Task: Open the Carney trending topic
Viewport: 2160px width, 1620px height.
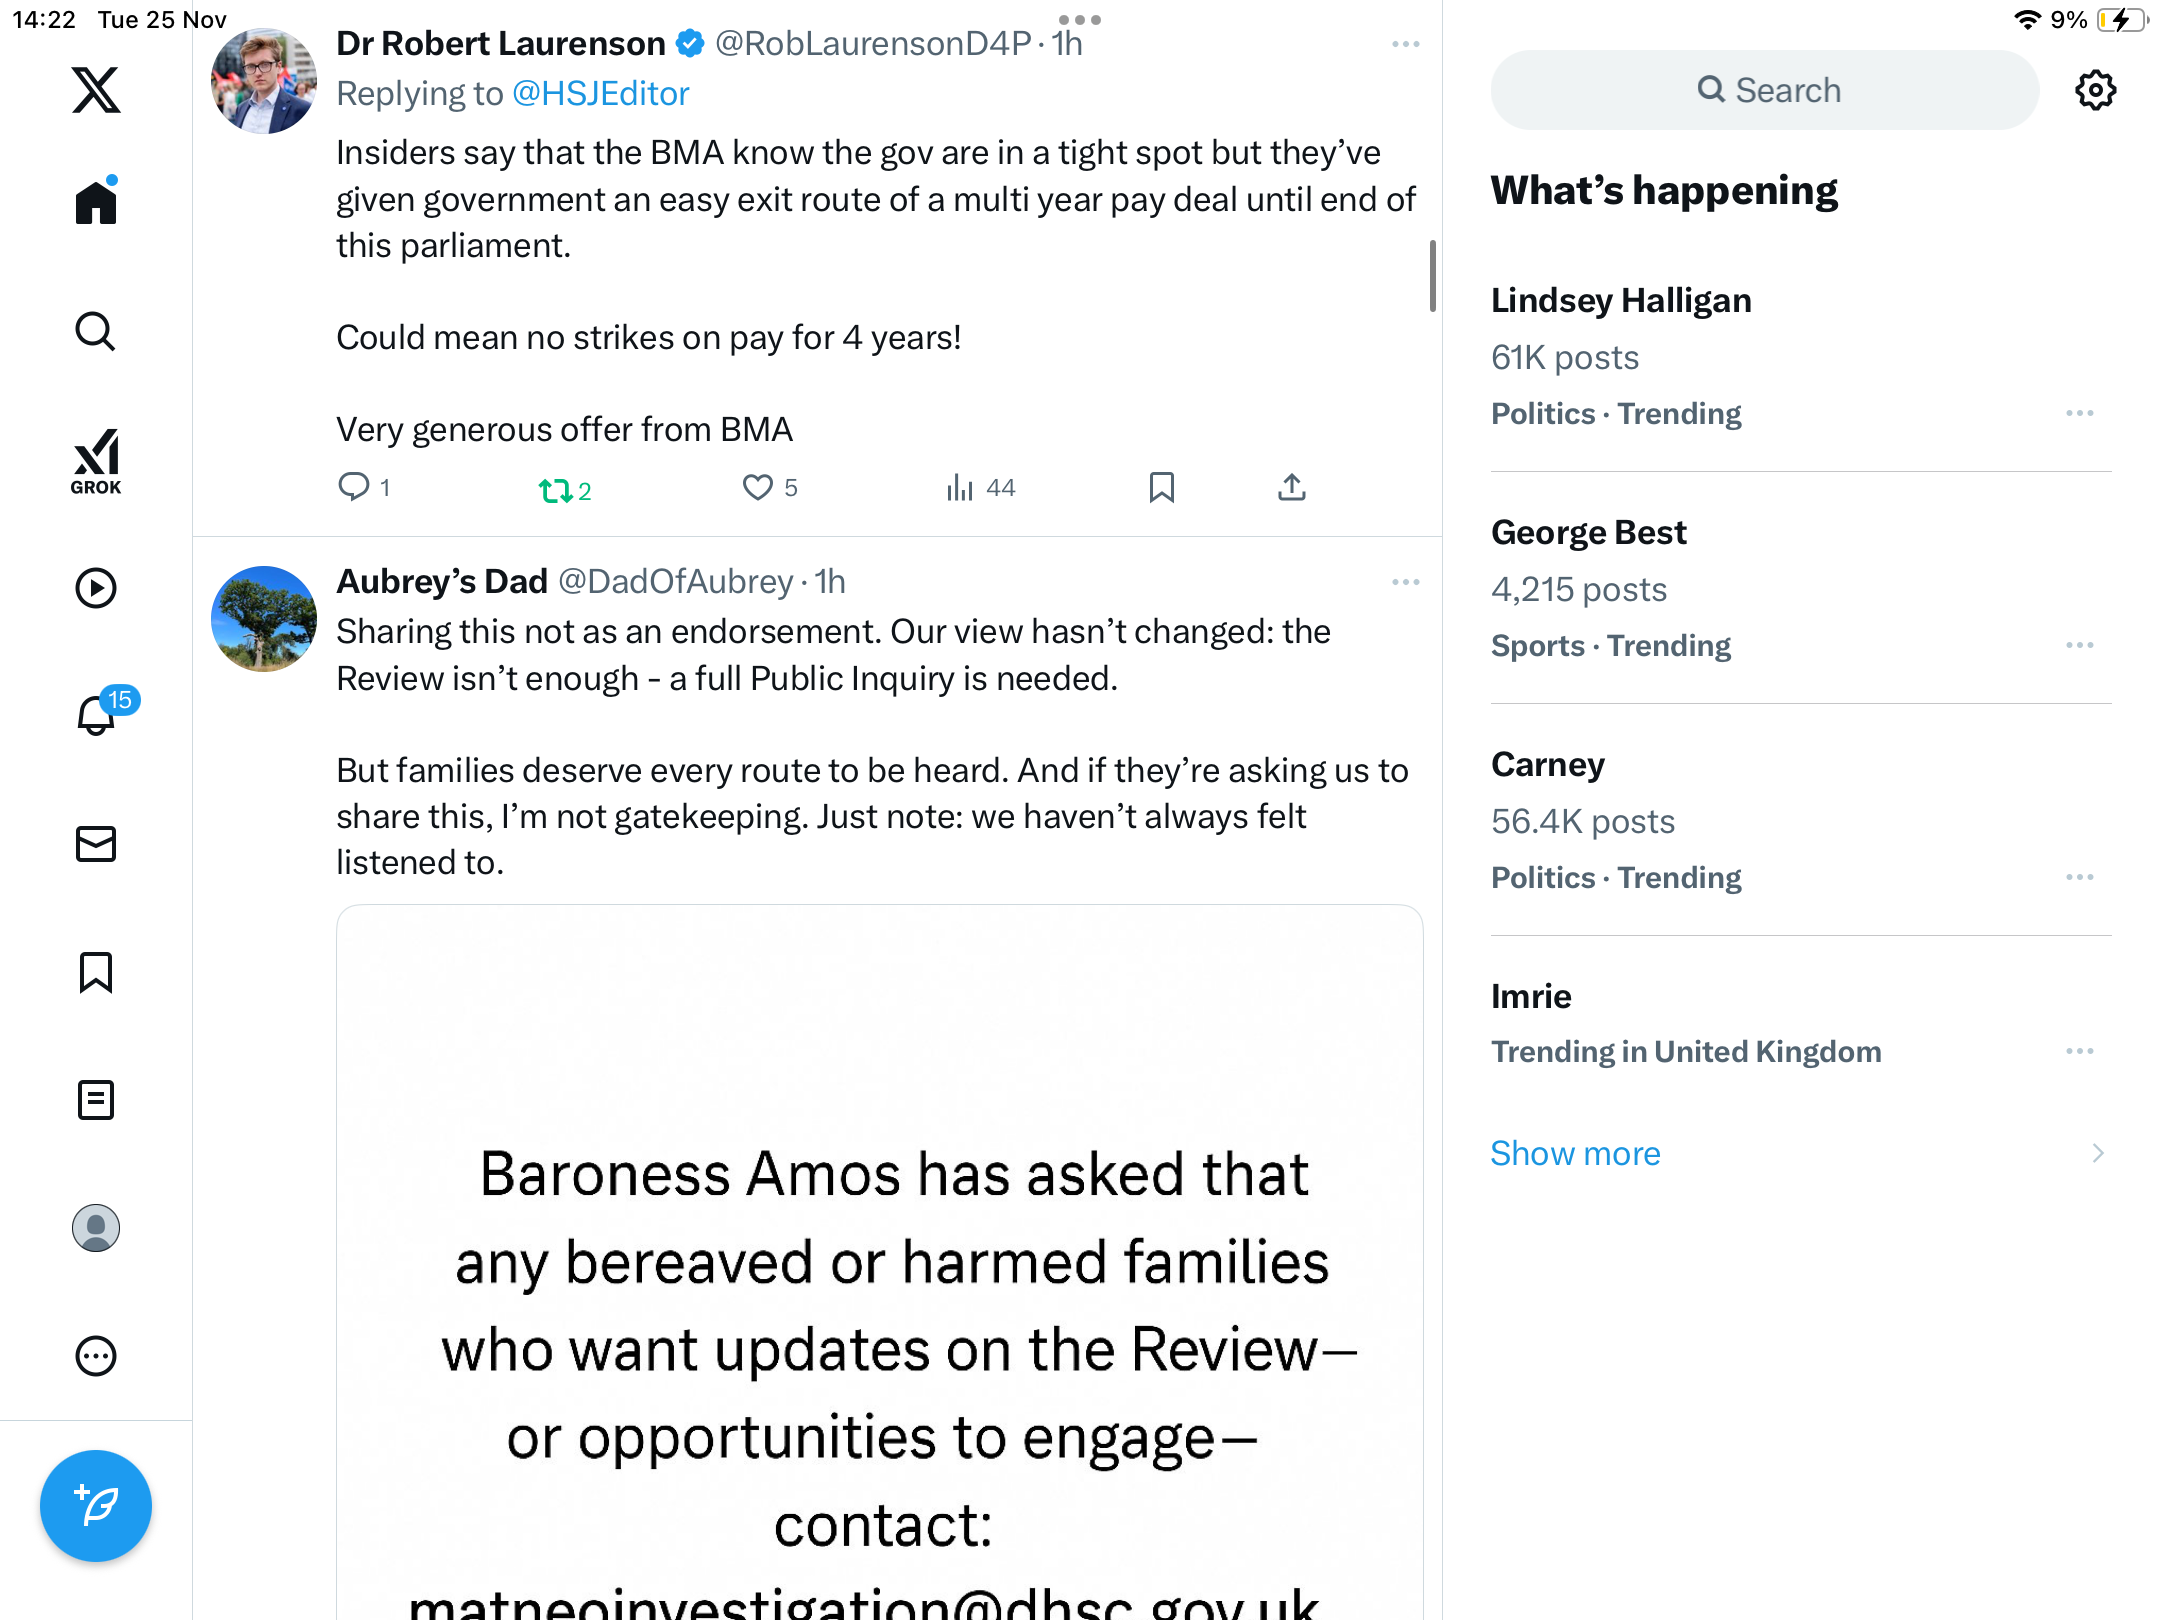Action: point(1547,765)
